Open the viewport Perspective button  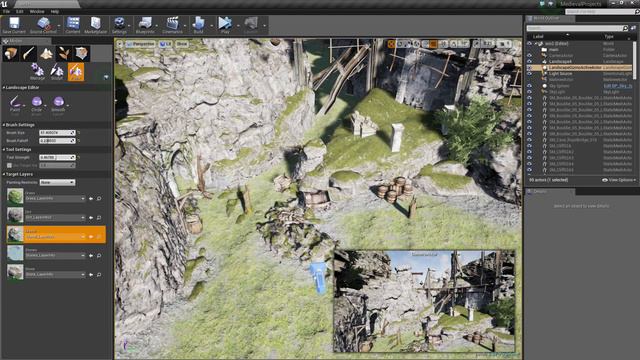[x=140, y=44]
